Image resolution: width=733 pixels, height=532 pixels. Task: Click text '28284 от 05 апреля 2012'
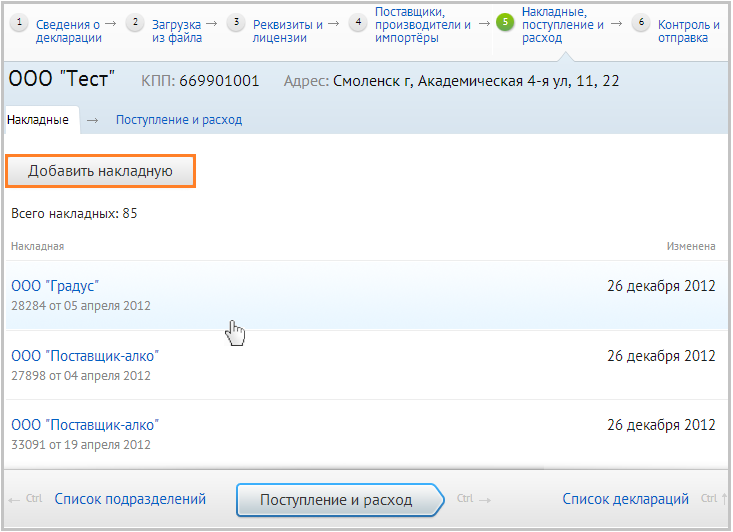tap(81, 306)
